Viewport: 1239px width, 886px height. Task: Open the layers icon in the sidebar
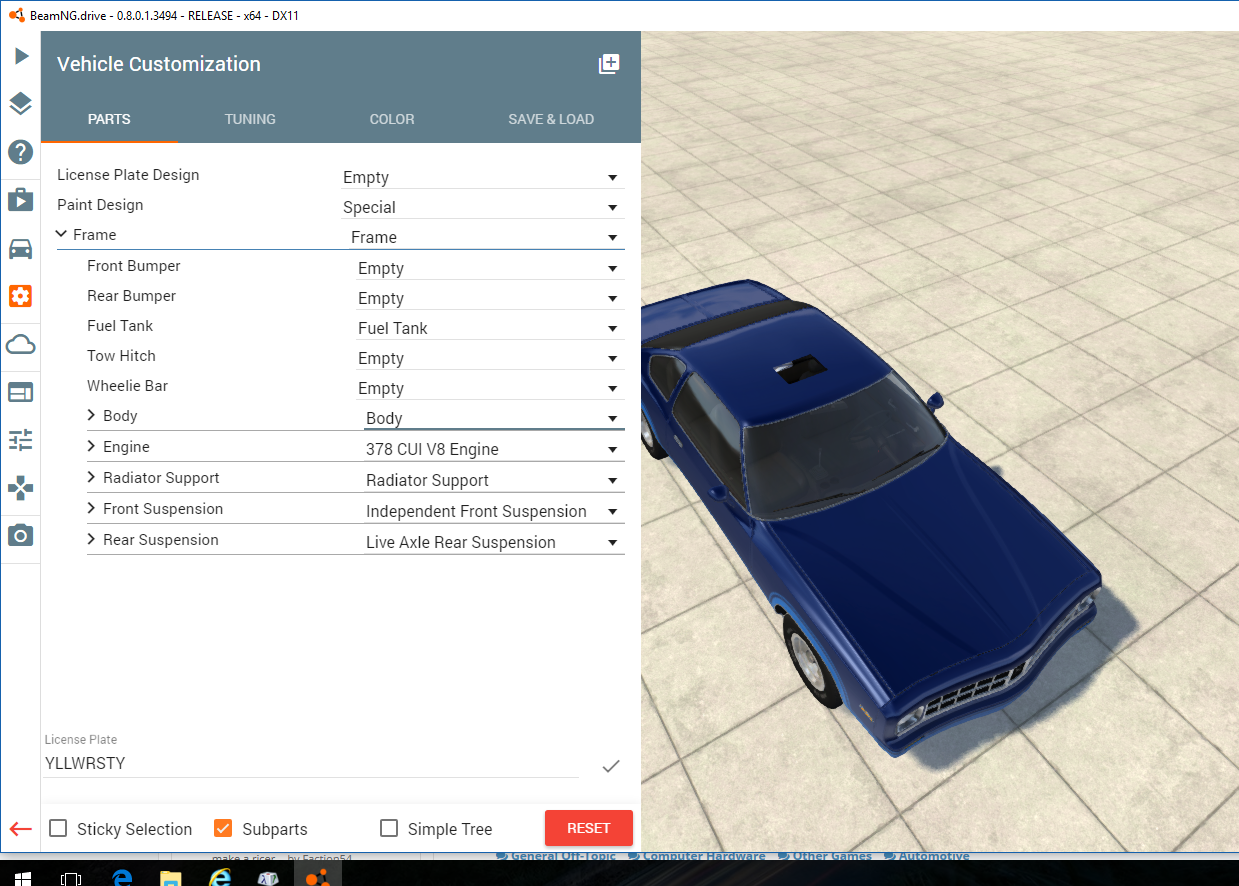tap(21, 104)
